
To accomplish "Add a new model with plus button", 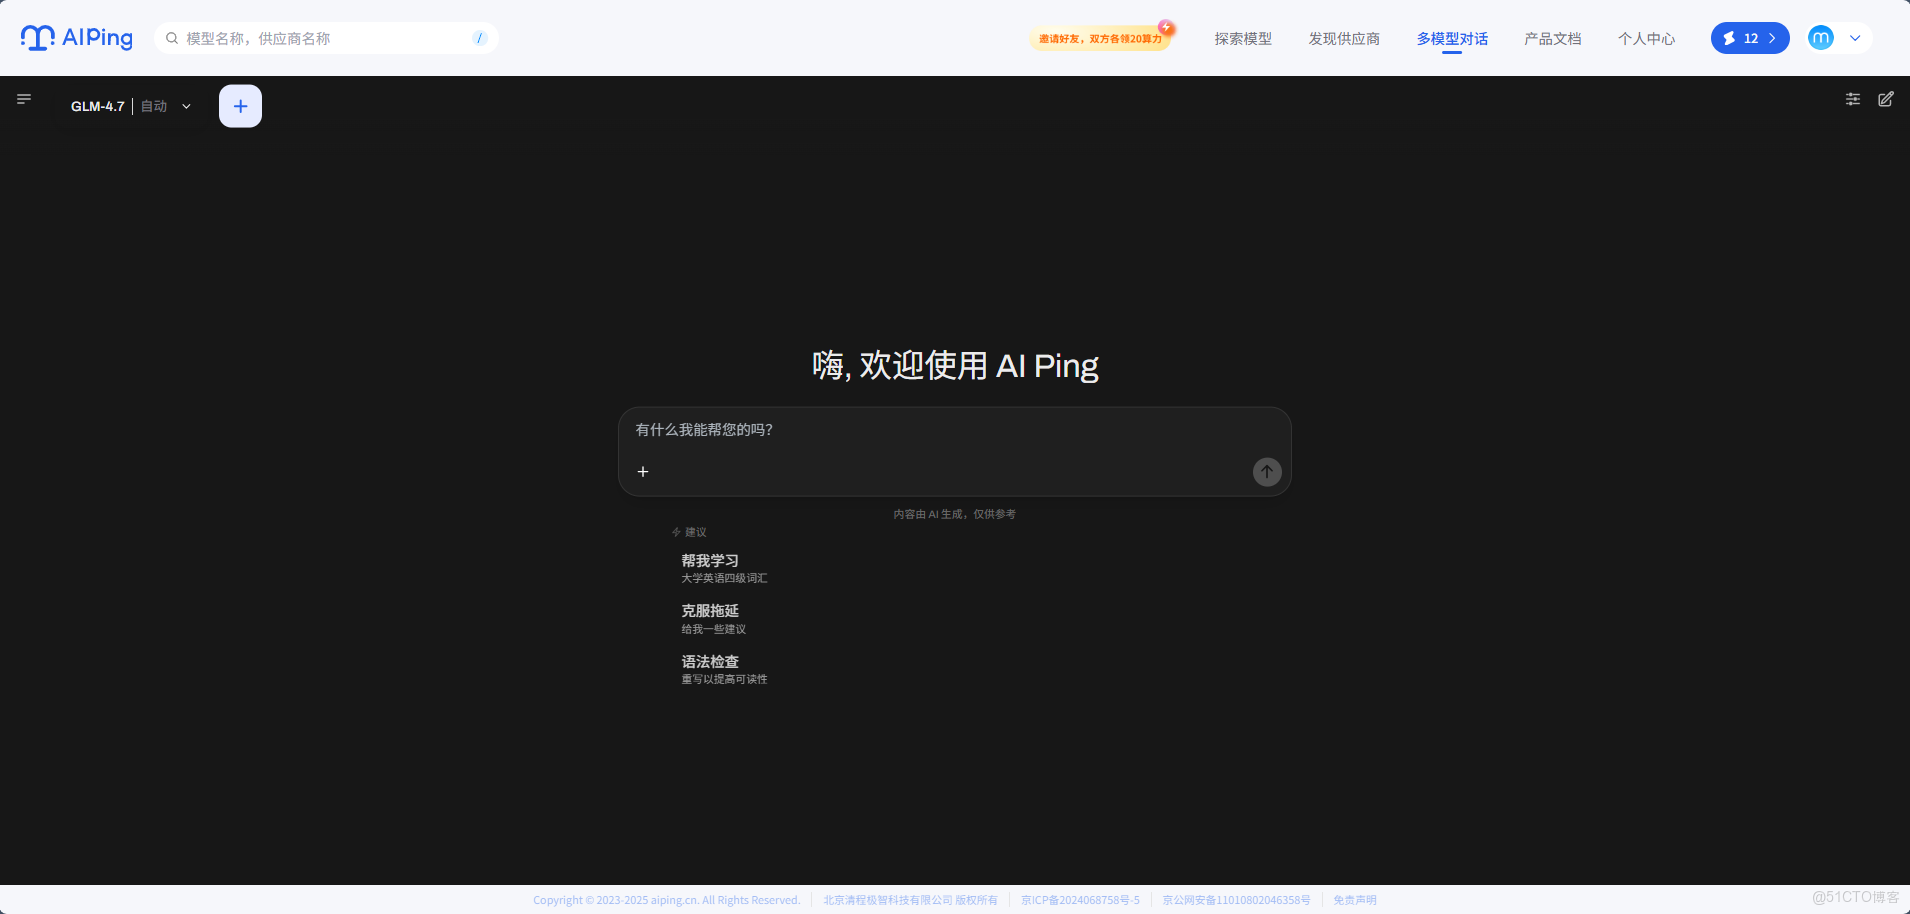I will [240, 106].
